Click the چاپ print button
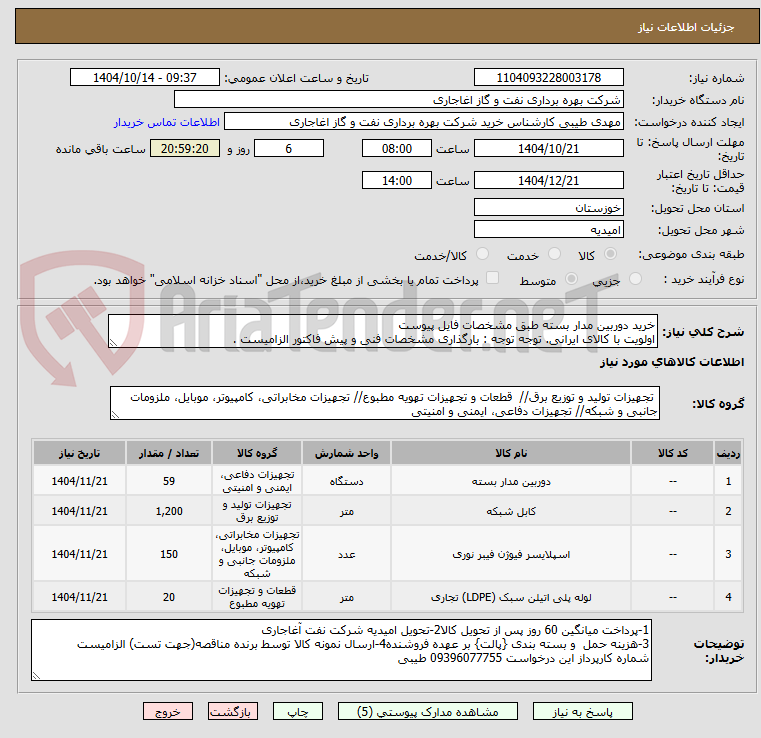 [298, 712]
